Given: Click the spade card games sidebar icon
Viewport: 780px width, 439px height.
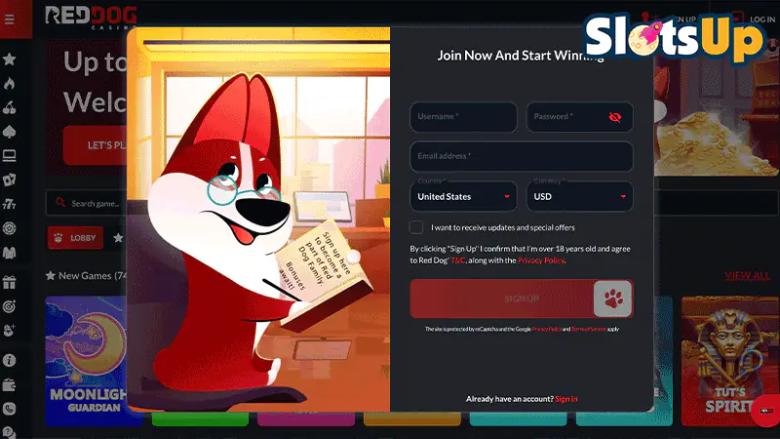Looking at the screenshot, I should [10, 132].
